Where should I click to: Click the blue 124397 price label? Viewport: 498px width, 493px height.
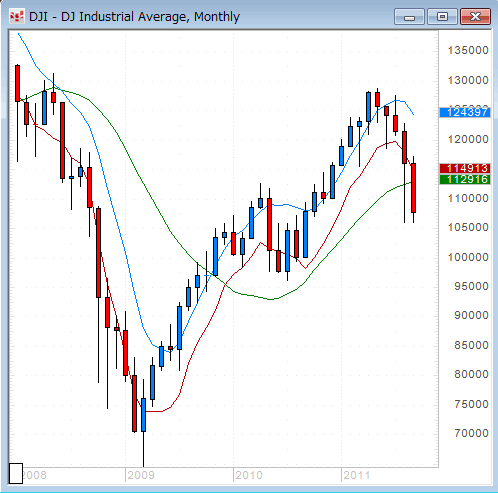coord(465,112)
